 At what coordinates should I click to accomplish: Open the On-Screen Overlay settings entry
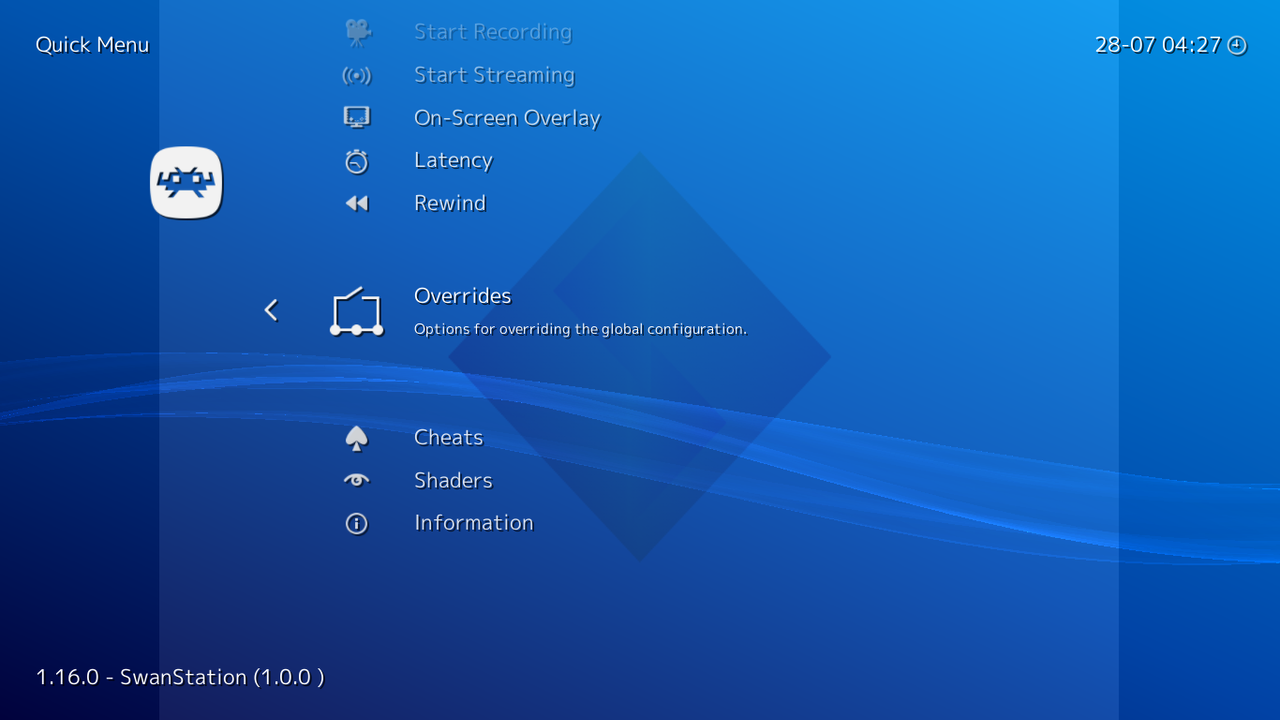pos(507,117)
